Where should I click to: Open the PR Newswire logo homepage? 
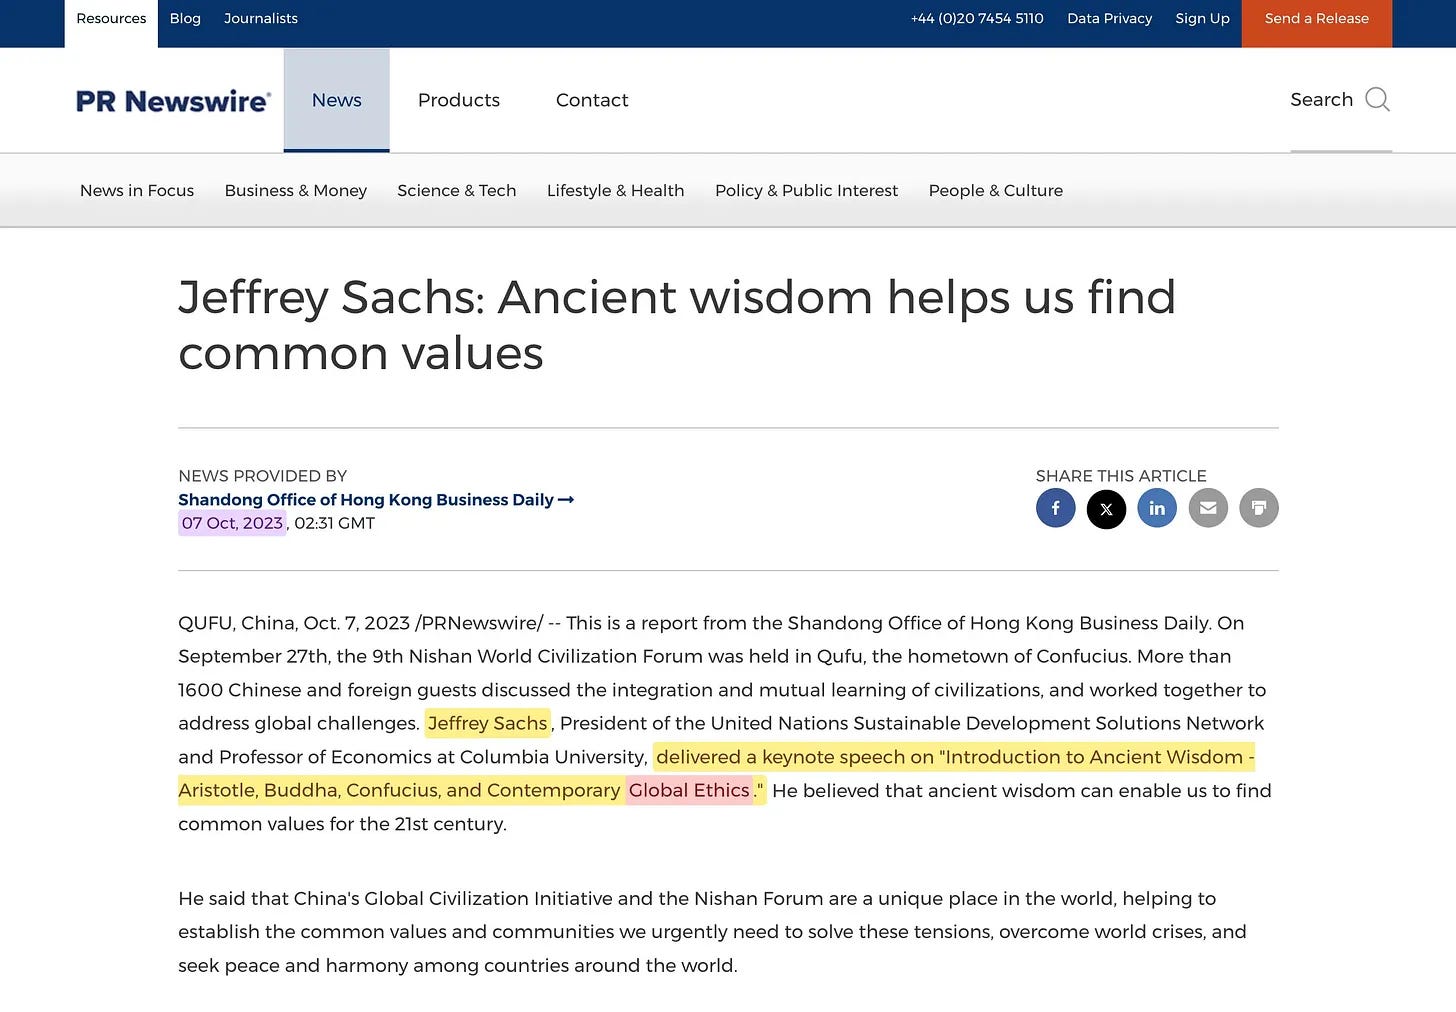174,101
